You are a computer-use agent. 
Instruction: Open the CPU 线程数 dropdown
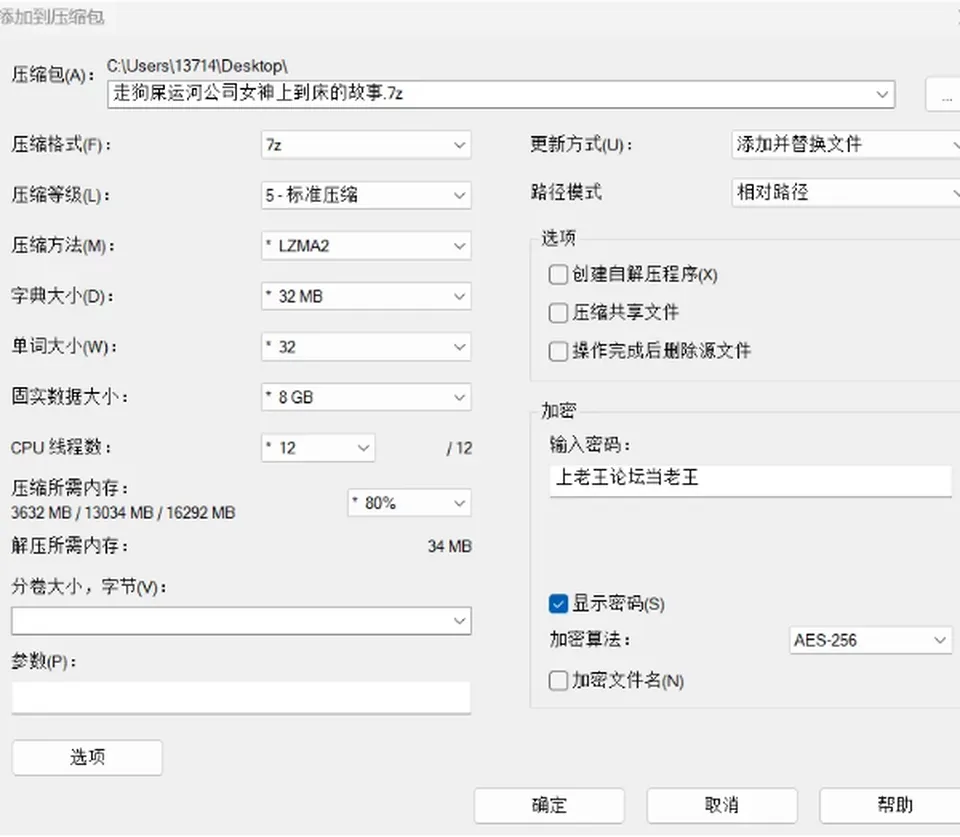tap(318, 448)
